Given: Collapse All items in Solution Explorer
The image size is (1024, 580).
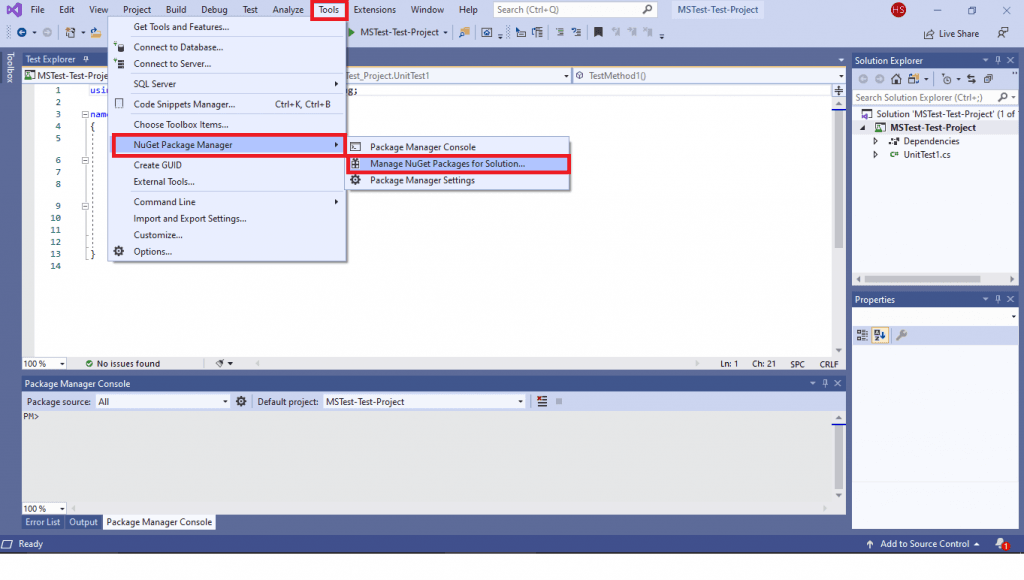Looking at the screenshot, I should coord(987,79).
